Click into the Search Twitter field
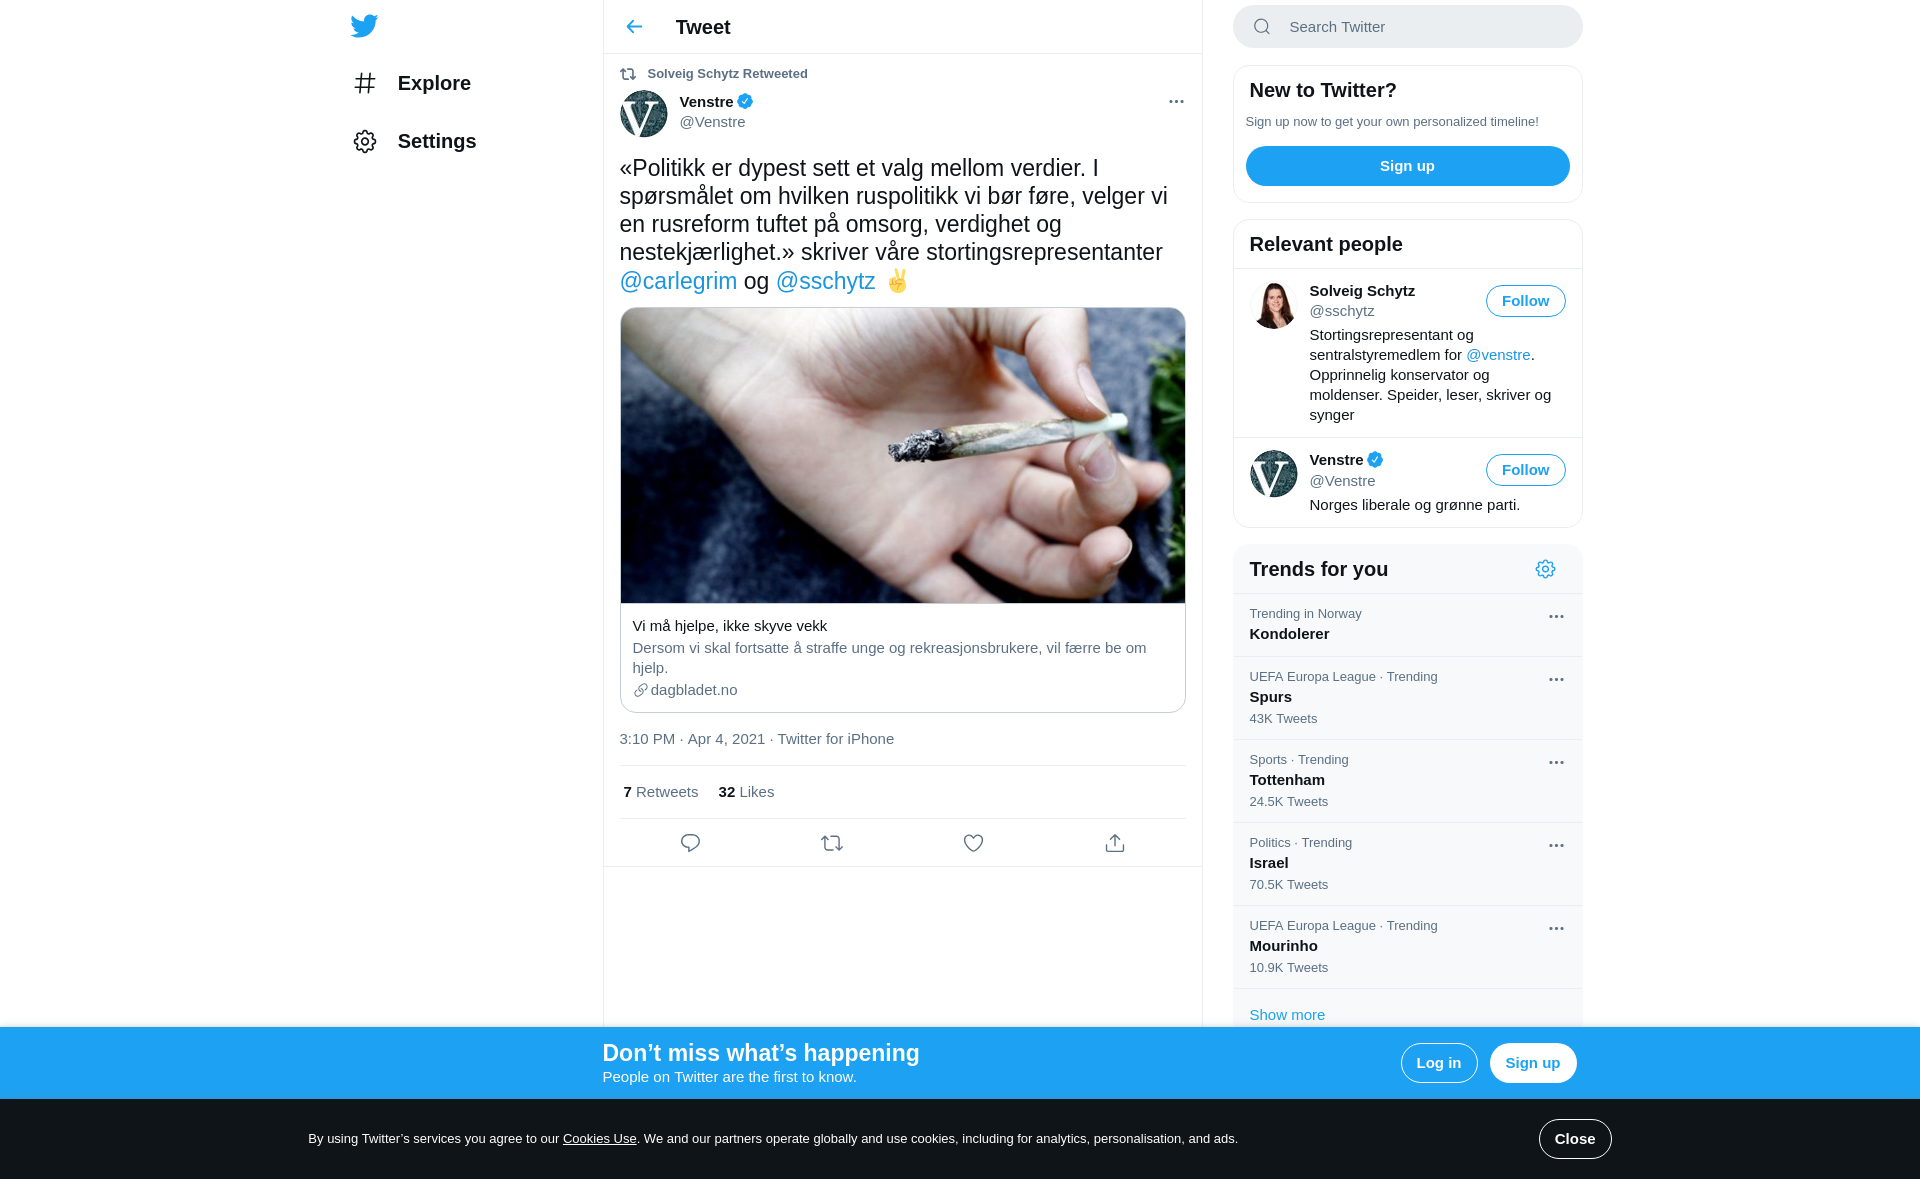Image resolution: width=1920 pixels, height=1179 pixels. pyautogui.click(x=1407, y=27)
